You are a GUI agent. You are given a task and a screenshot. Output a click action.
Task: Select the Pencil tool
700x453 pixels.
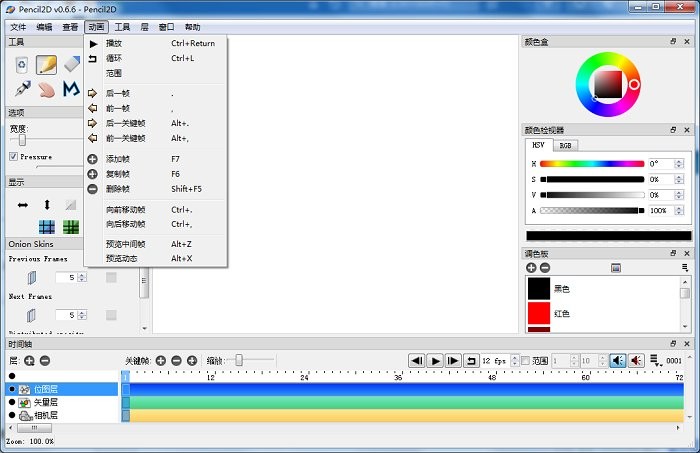[46, 65]
